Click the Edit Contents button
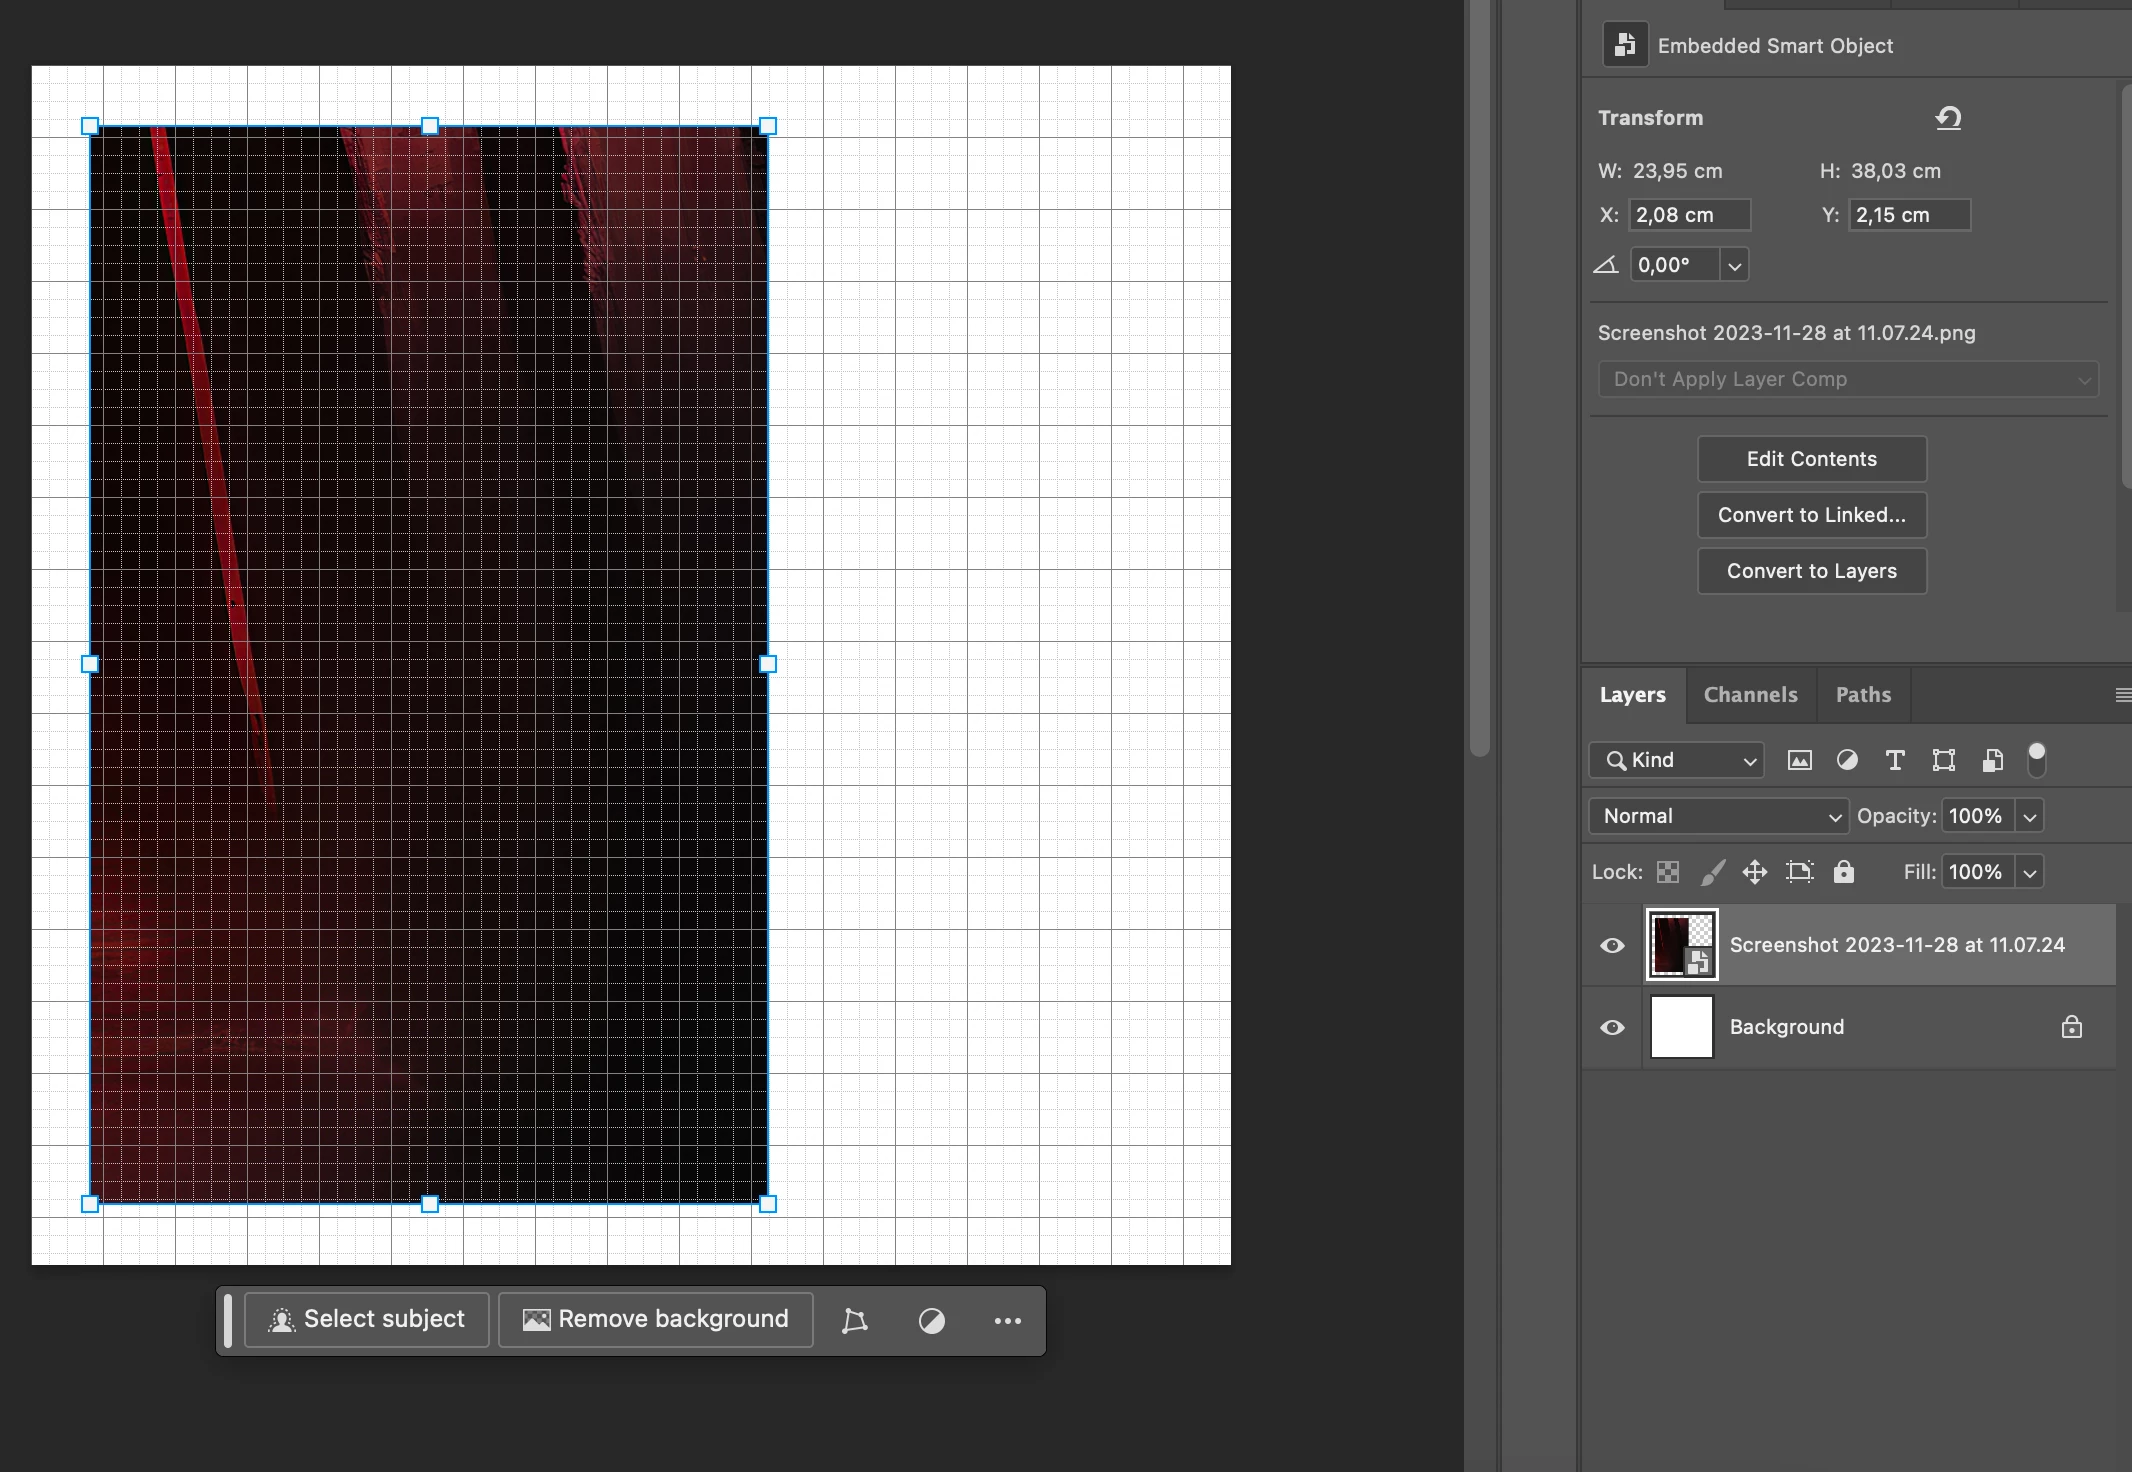The height and width of the screenshot is (1472, 2132). click(1811, 459)
